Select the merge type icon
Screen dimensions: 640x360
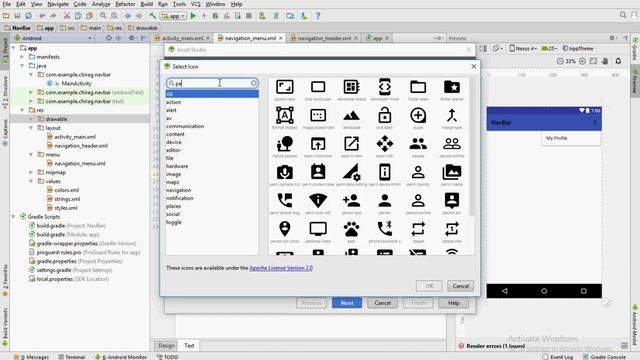(x=451, y=116)
